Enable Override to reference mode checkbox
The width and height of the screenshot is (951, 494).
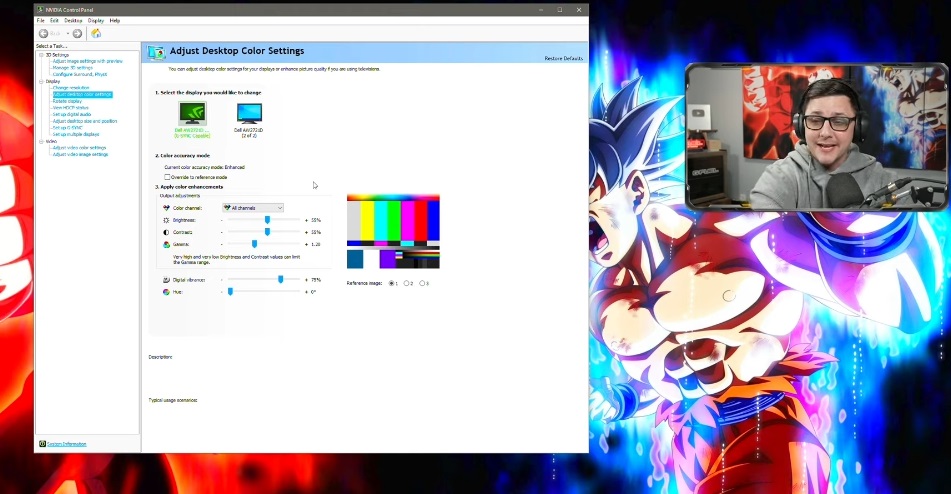point(167,177)
